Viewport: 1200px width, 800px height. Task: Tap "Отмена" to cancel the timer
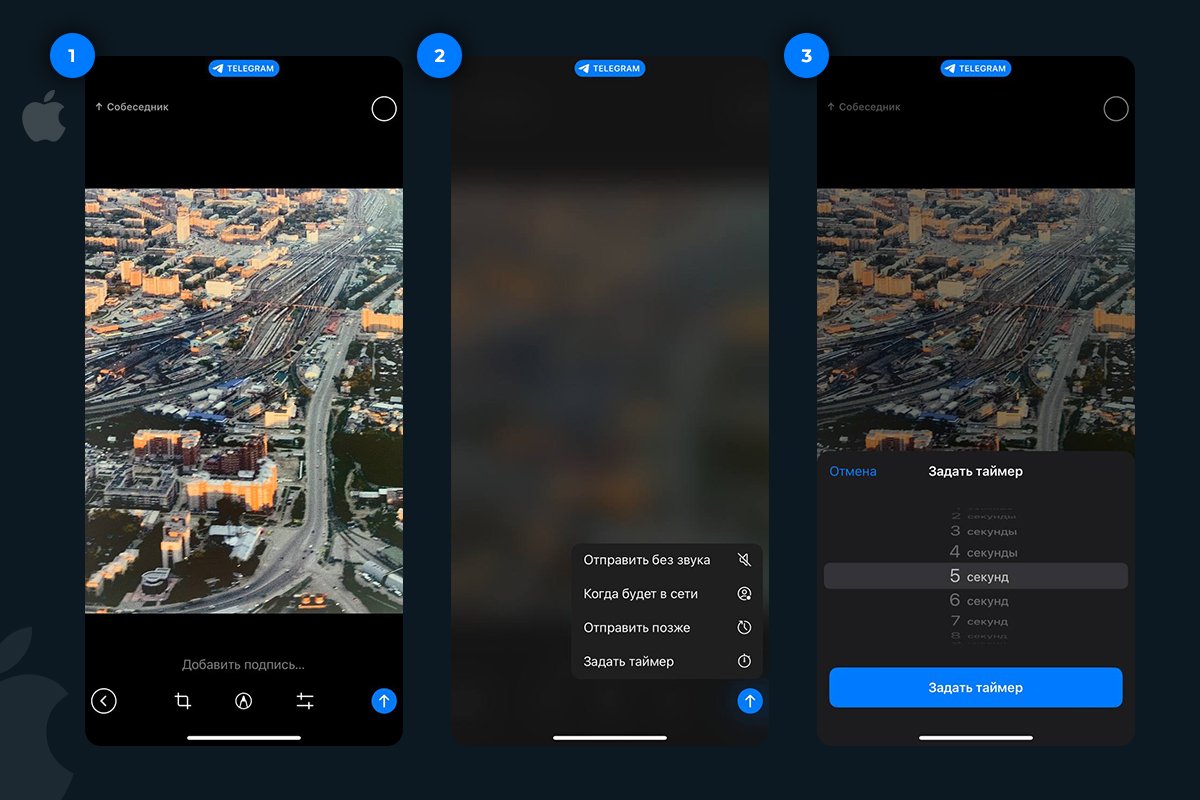[852, 471]
